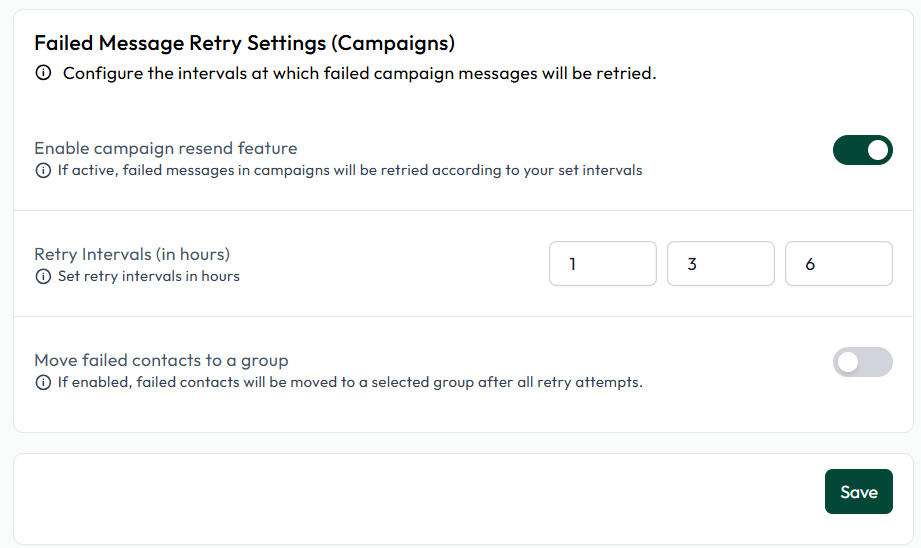
Task: Enable the 'Move failed contacts to a group' toggle
Action: (x=862, y=362)
